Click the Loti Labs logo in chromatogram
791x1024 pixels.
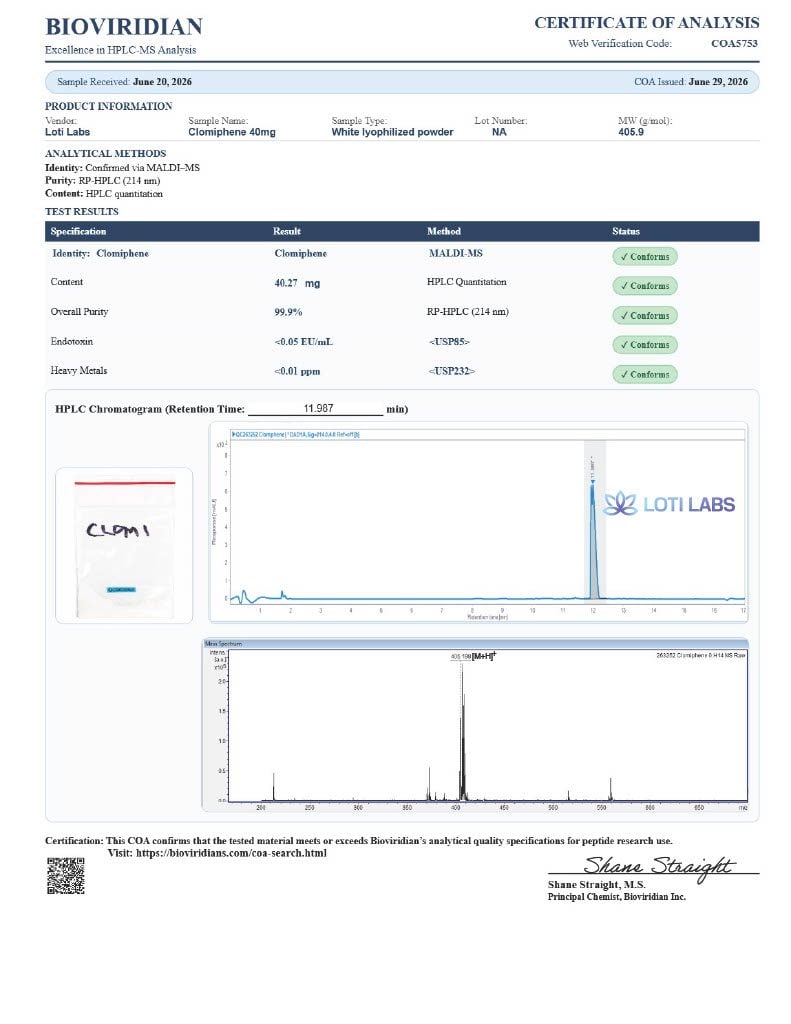[x=669, y=504]
